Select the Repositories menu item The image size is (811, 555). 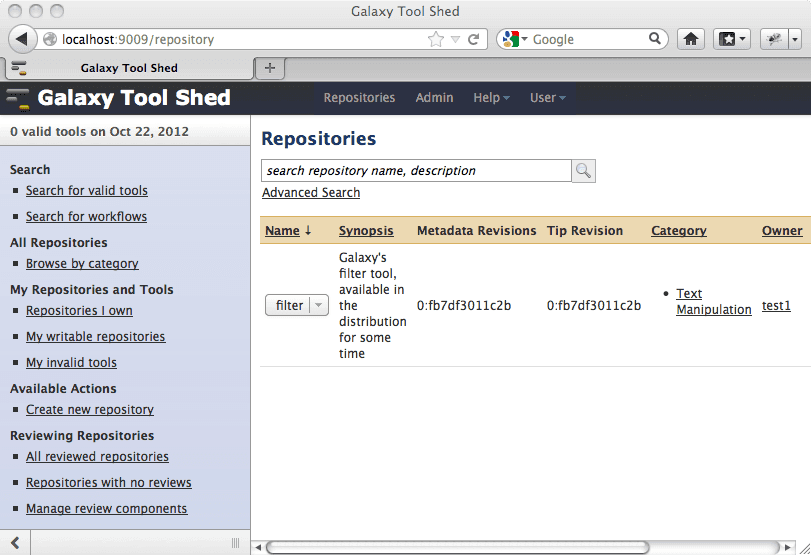pos(359,98)
